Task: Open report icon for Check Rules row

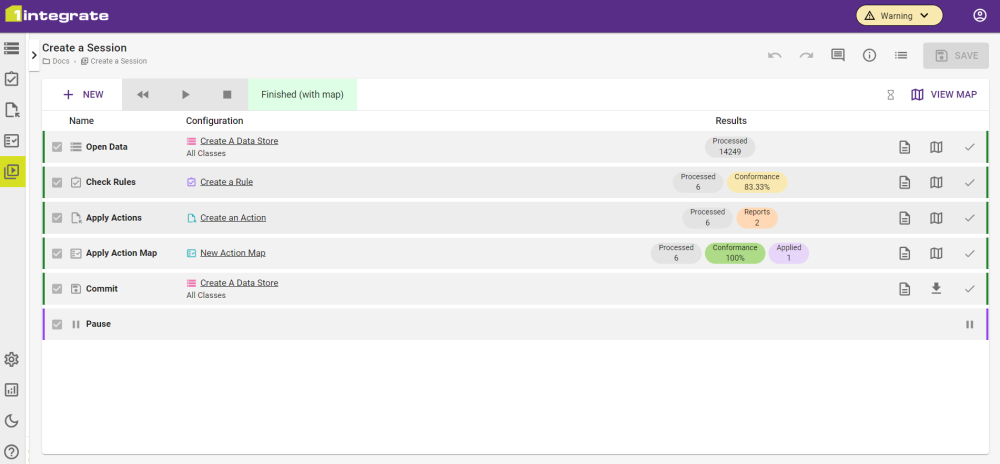Action: (904, 182)
